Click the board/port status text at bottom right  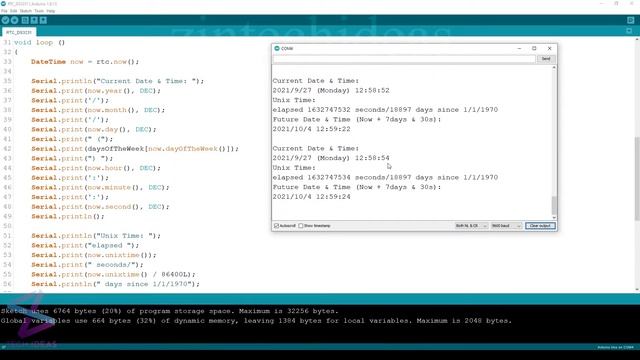(x=616, y=347)
